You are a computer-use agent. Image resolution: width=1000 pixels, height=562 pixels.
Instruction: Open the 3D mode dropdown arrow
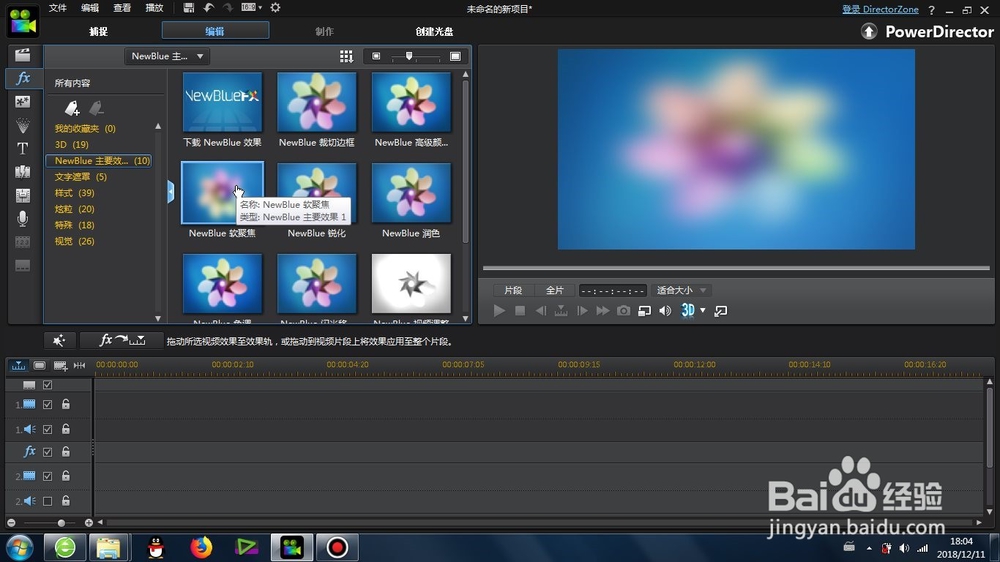click(x=703, y=311)
